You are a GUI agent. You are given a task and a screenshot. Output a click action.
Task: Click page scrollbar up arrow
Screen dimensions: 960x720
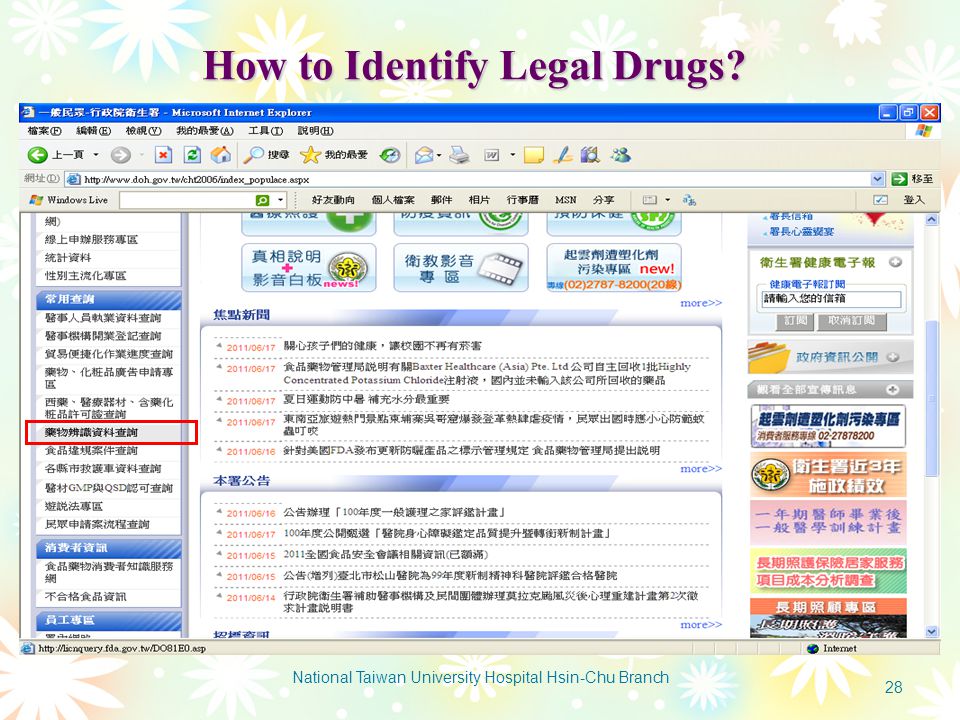click(x=931, y=219)
